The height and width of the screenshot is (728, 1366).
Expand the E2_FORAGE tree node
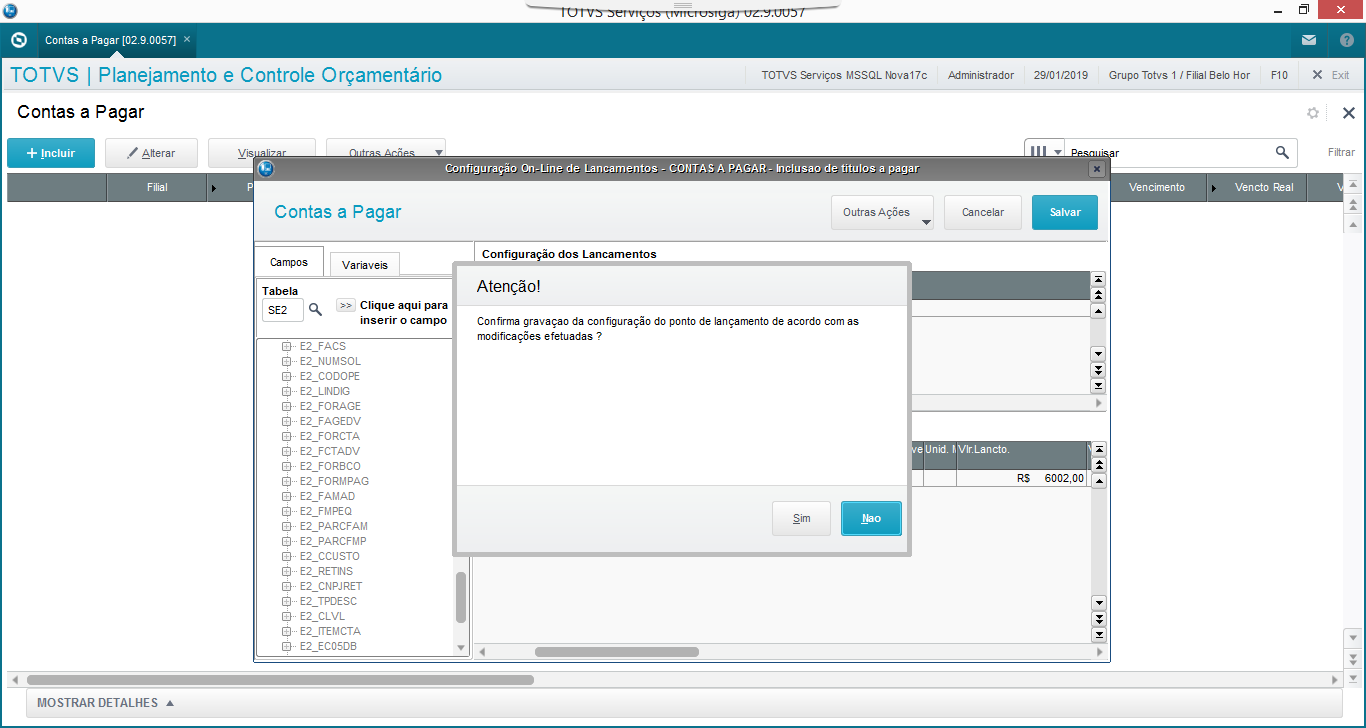pyautogui.click(x=287, y=406)
